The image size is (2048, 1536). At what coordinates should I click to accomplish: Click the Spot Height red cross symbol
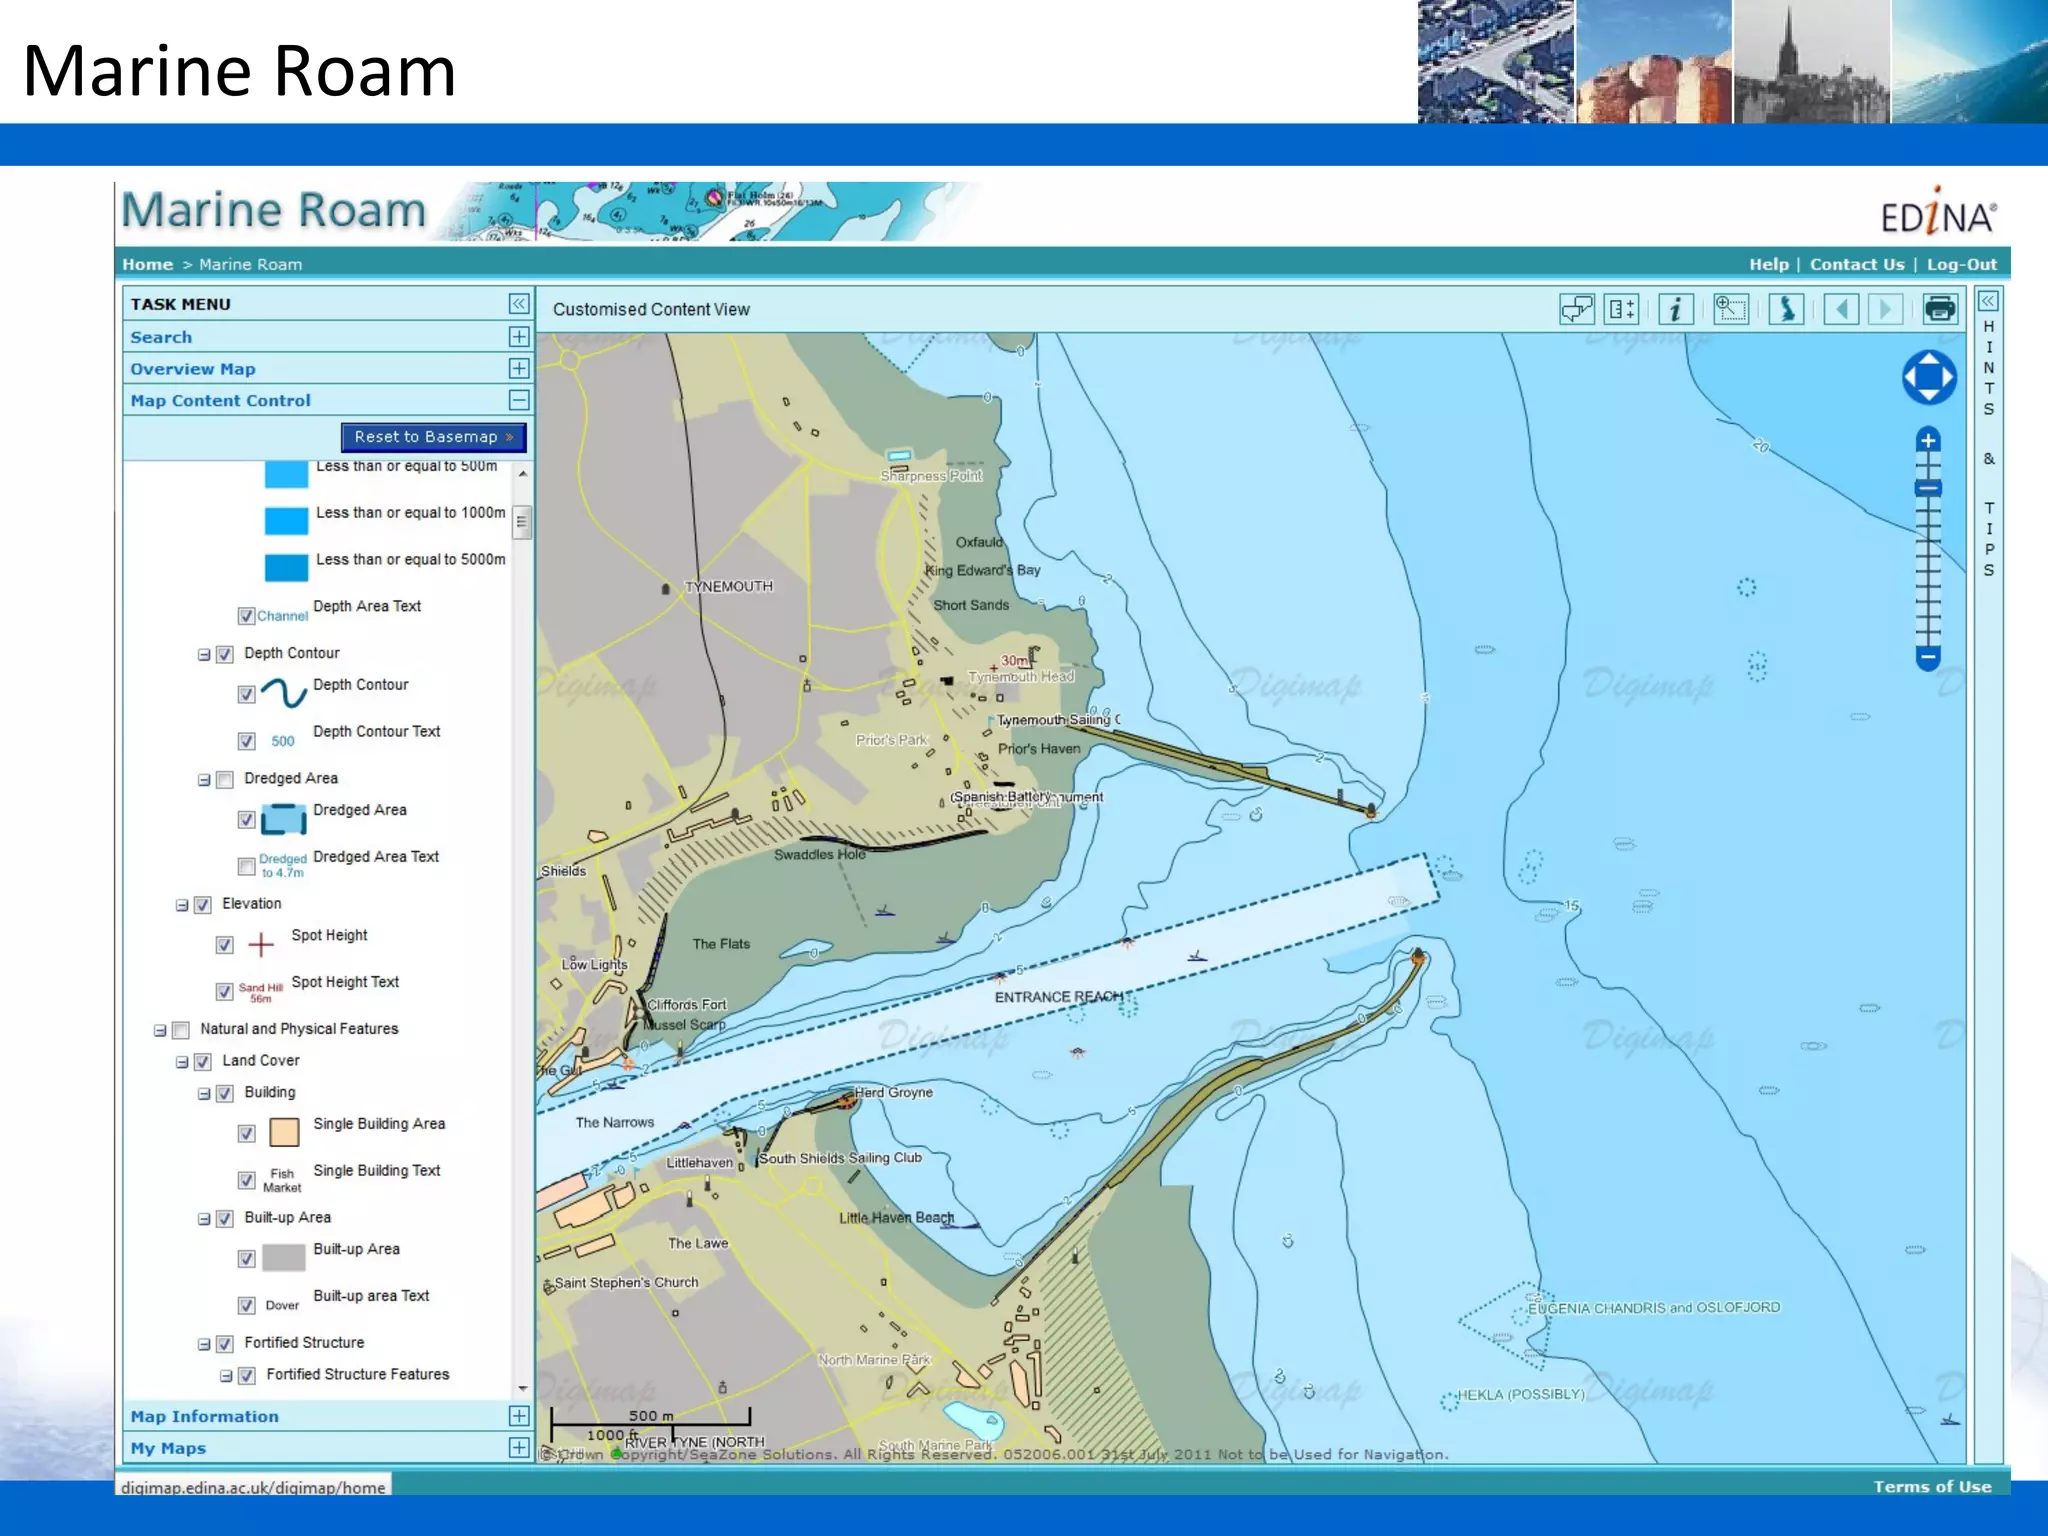261,944
